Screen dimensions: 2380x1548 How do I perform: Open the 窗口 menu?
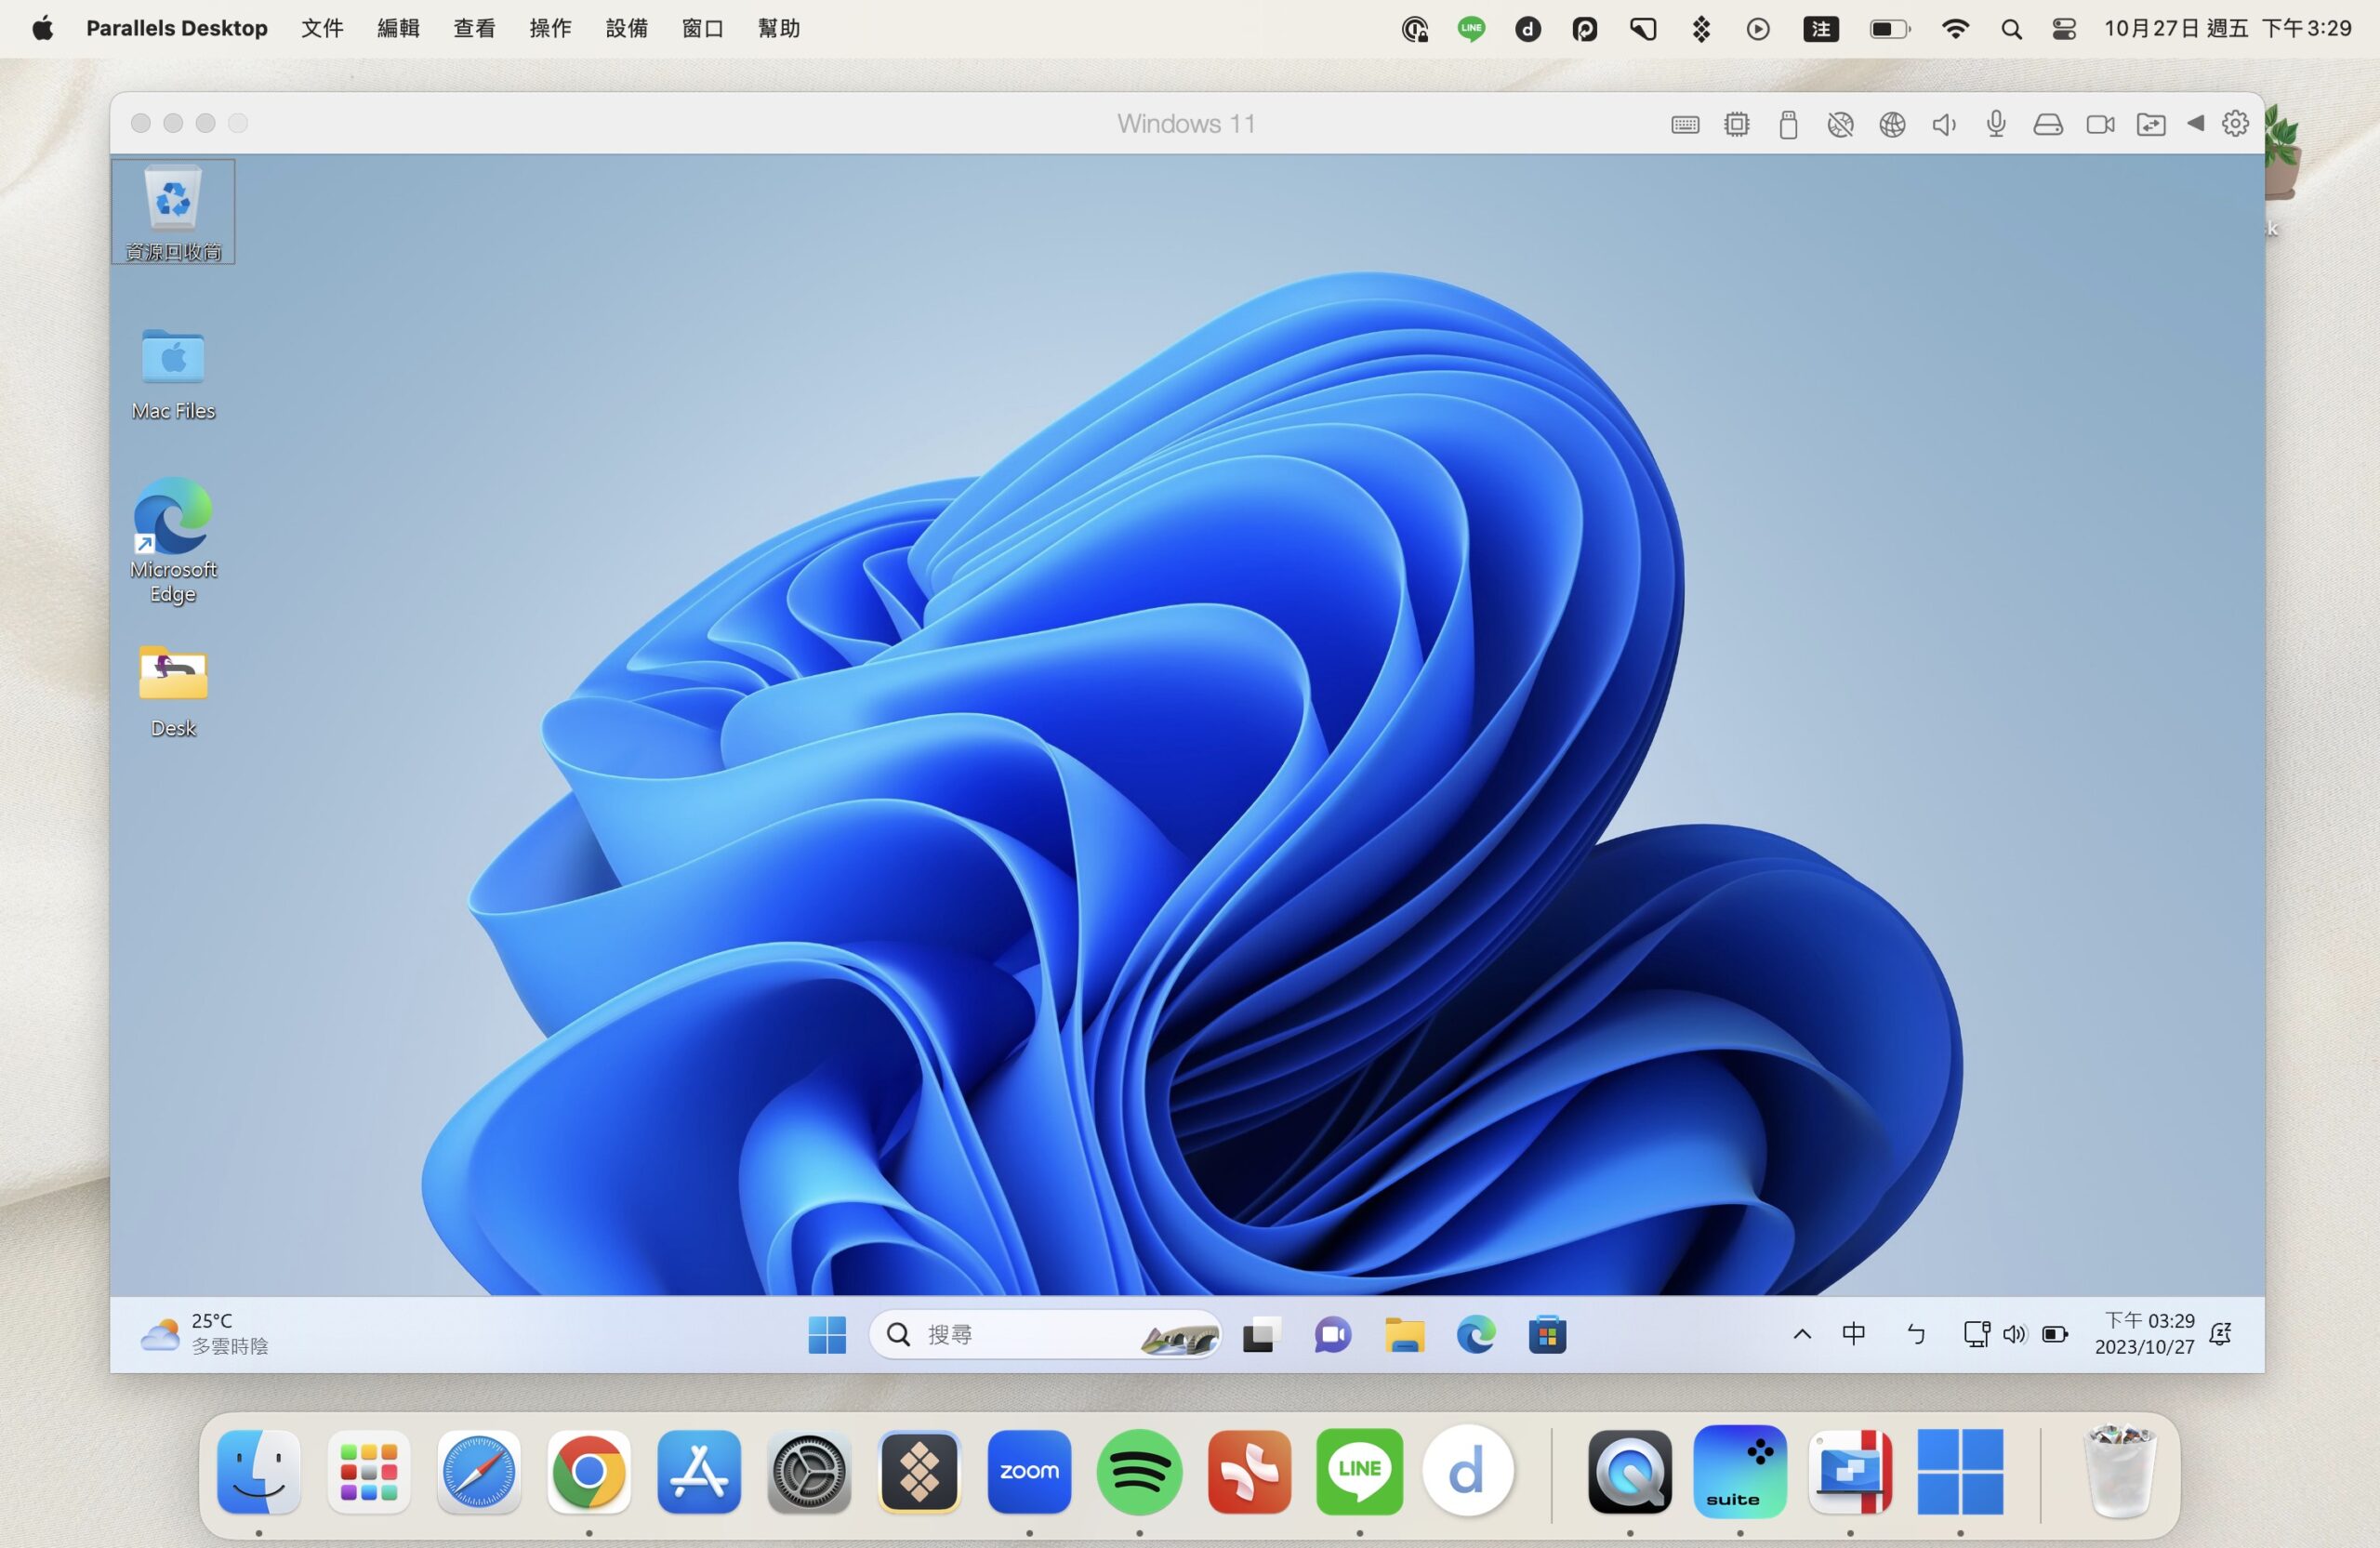(702, 28)
